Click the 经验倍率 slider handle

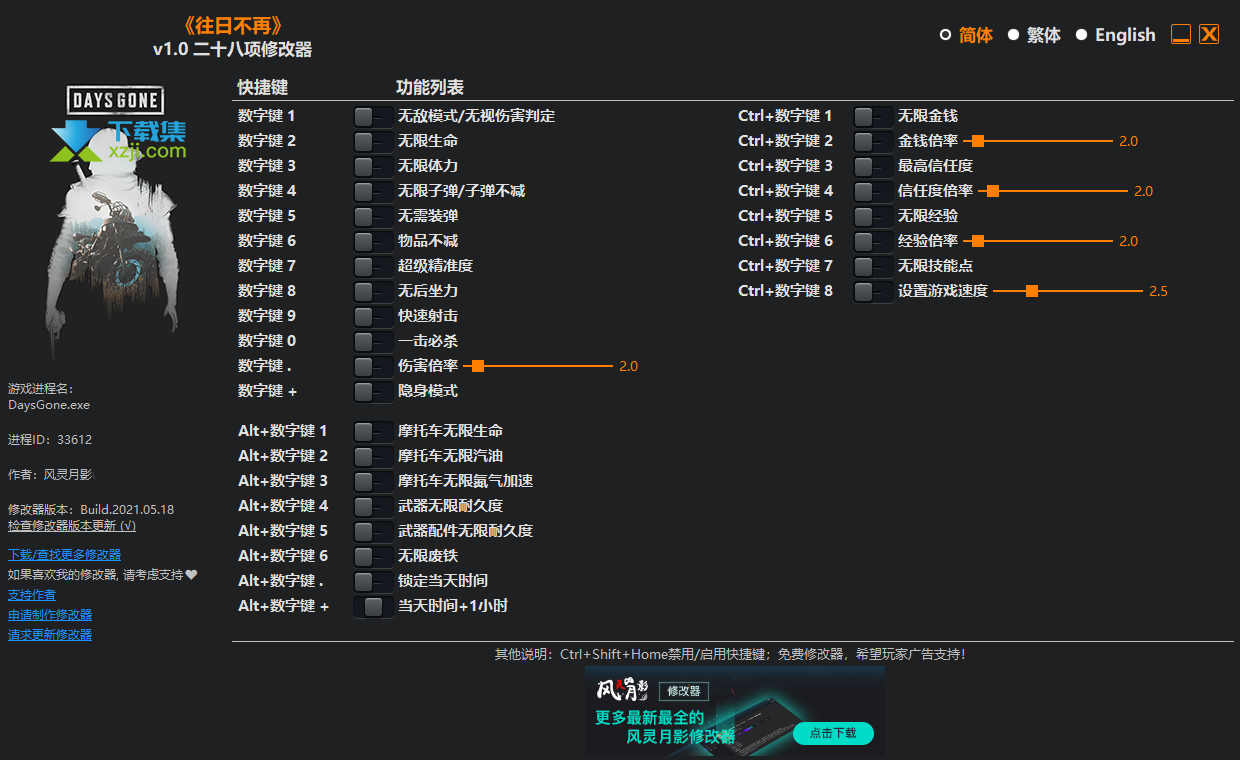(978, 241)
